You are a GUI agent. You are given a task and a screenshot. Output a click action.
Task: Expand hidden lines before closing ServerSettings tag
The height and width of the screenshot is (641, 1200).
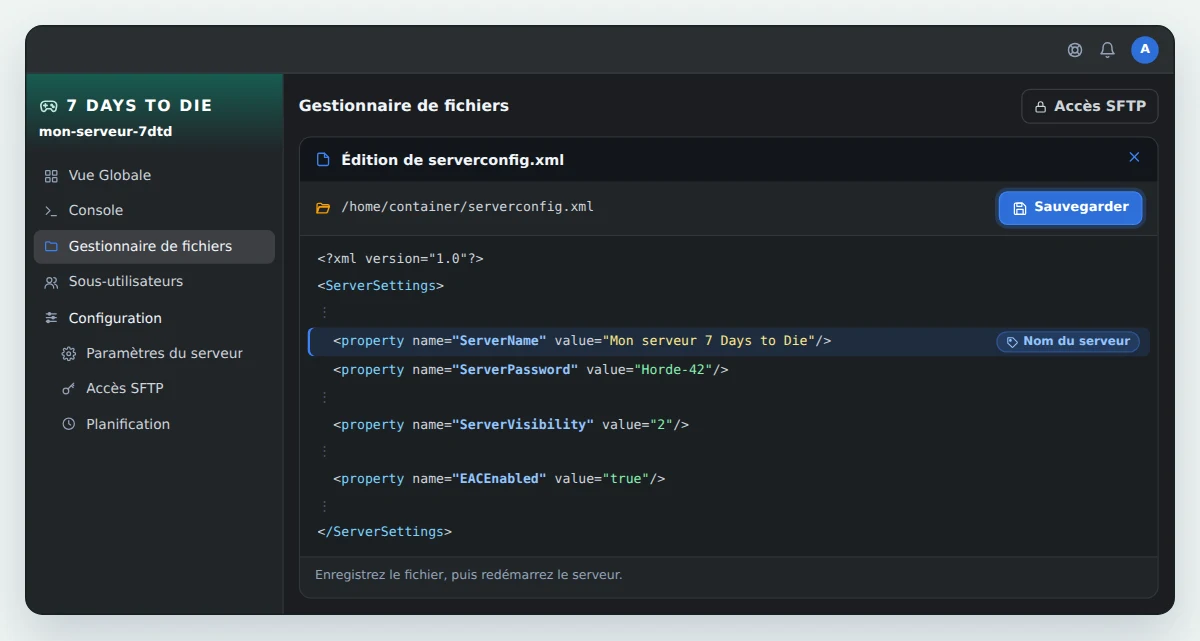[x=324, y=506]
